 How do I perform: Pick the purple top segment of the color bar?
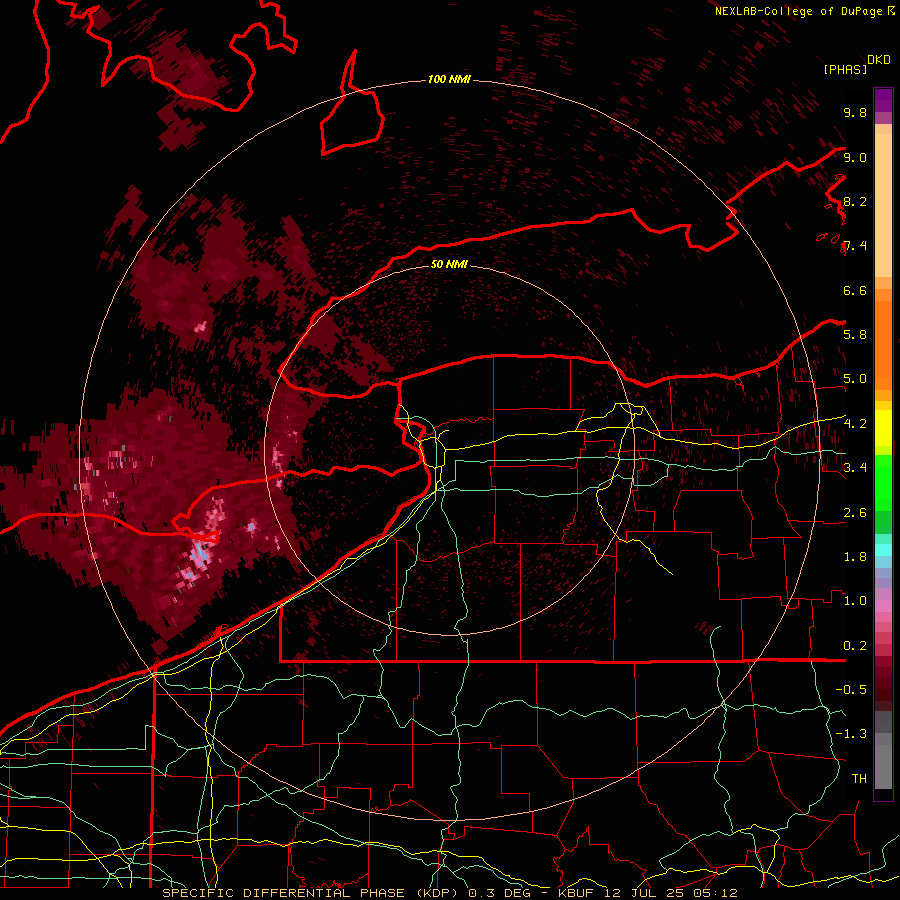(883, 100)
